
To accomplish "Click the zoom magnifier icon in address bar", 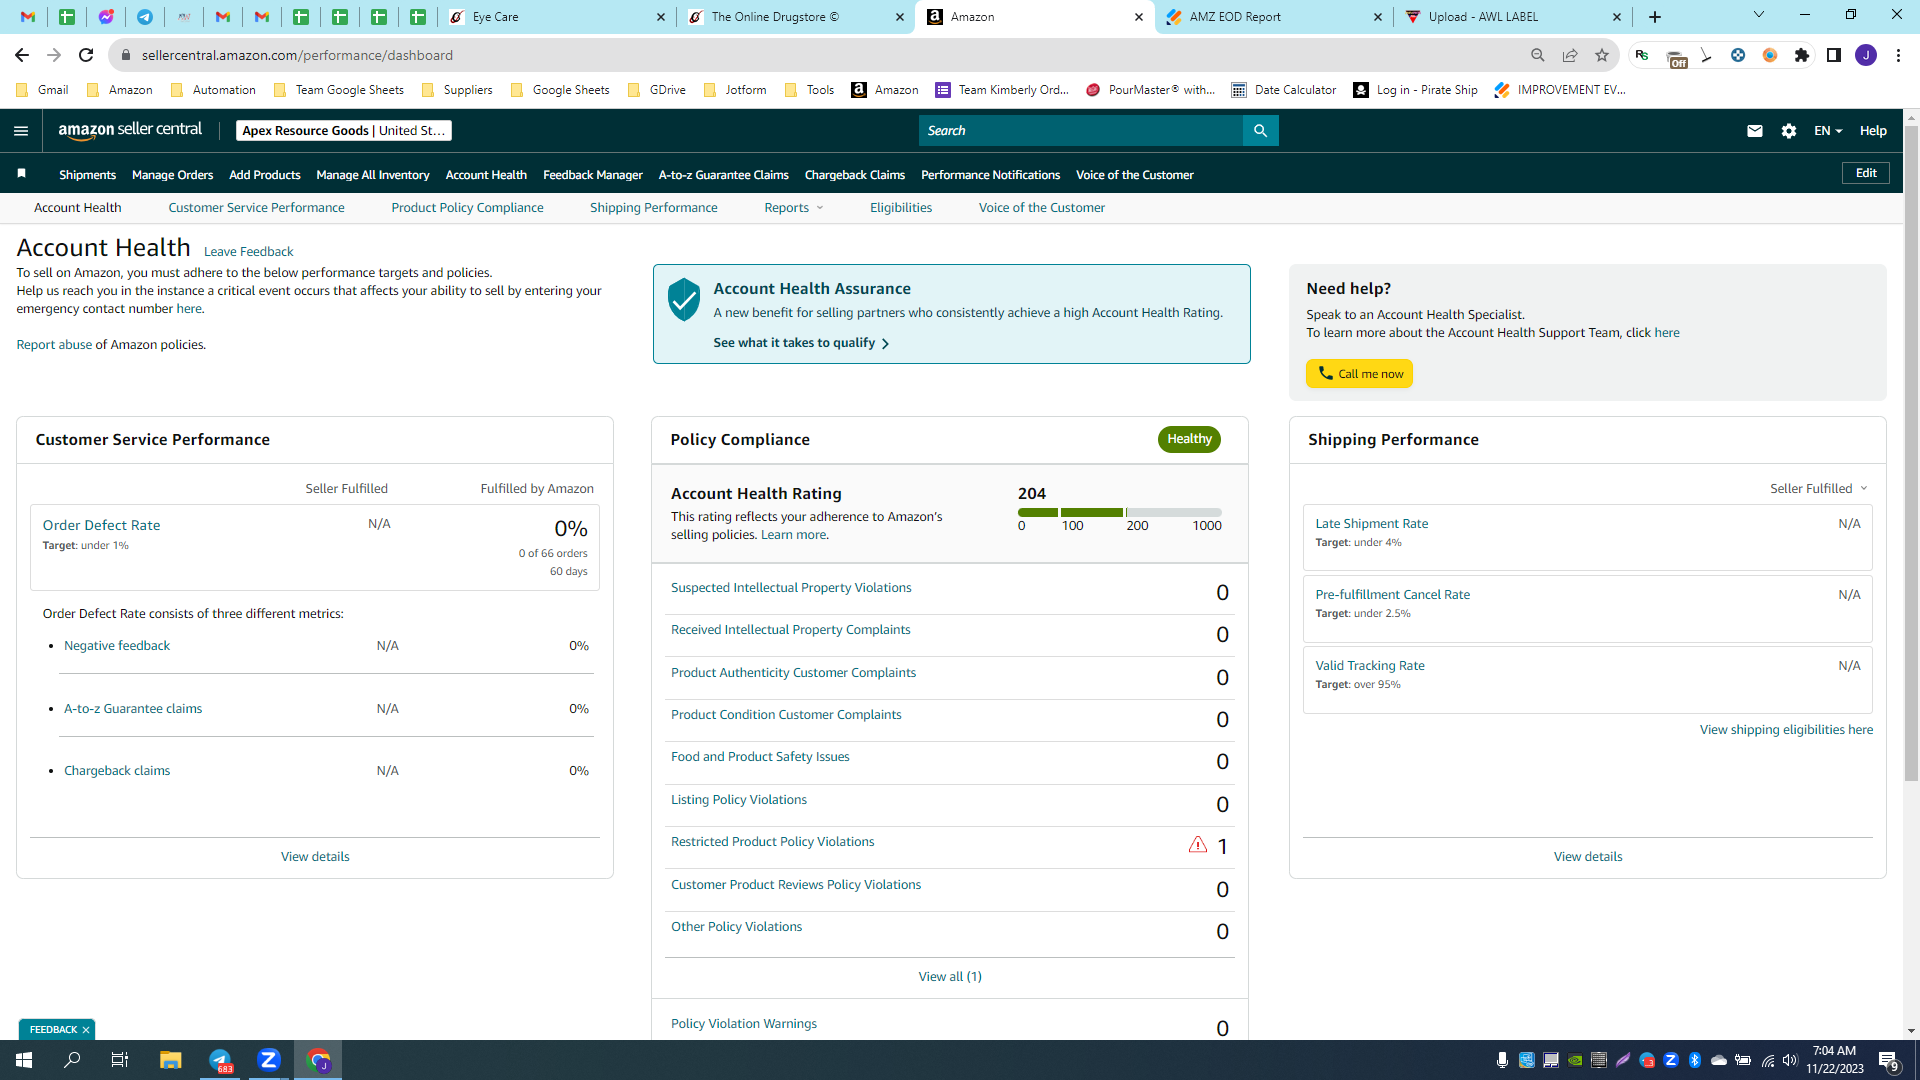I will click(1538, 55).
